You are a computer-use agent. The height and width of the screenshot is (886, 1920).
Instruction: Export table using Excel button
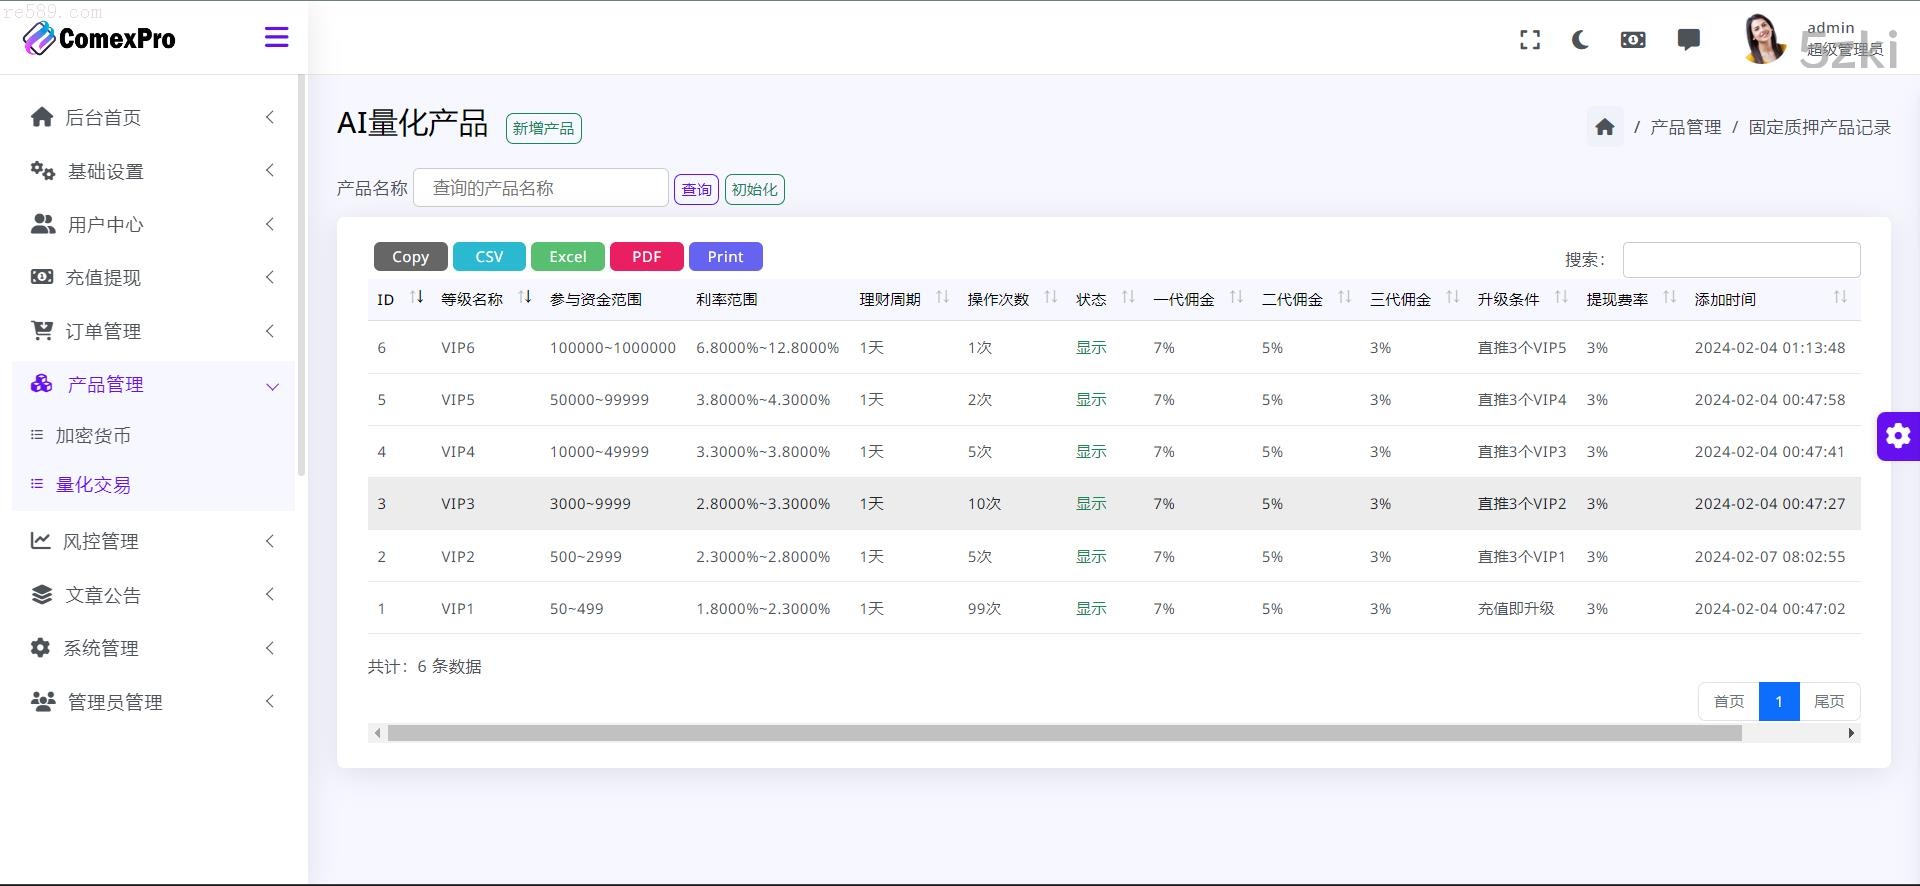coord(567,257)
